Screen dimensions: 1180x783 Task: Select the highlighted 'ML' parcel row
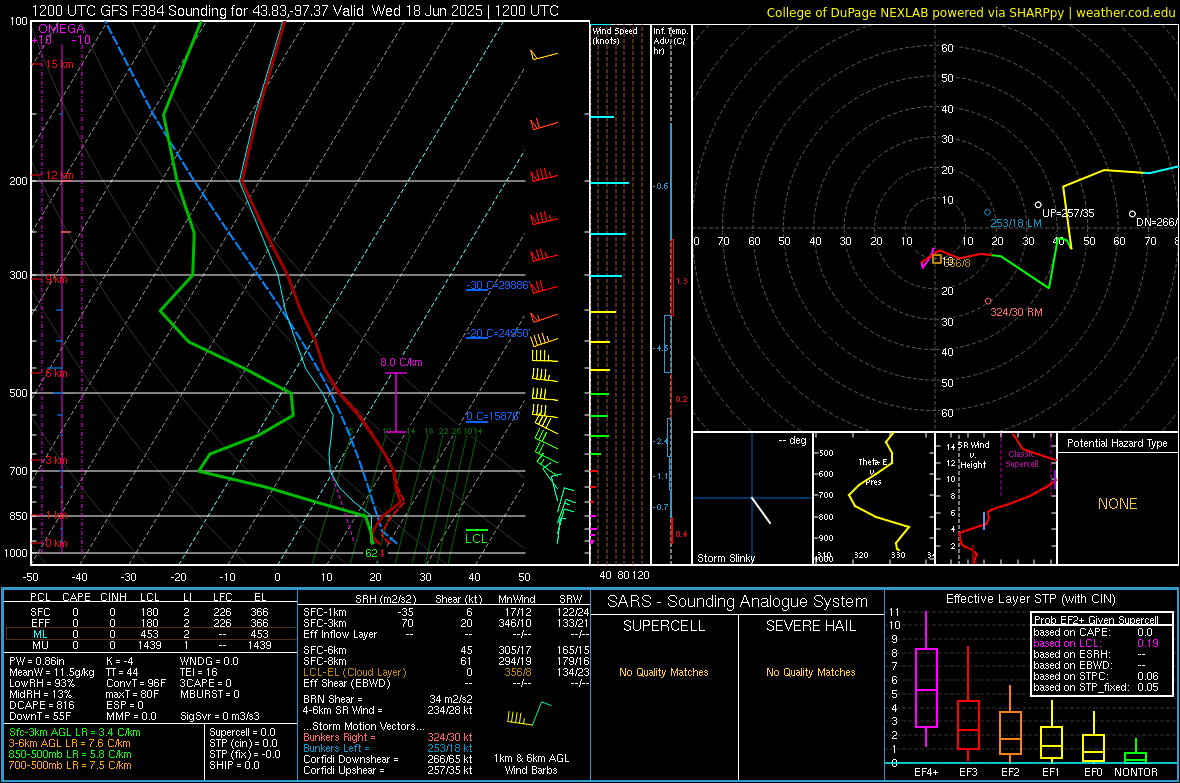[150, 634]
